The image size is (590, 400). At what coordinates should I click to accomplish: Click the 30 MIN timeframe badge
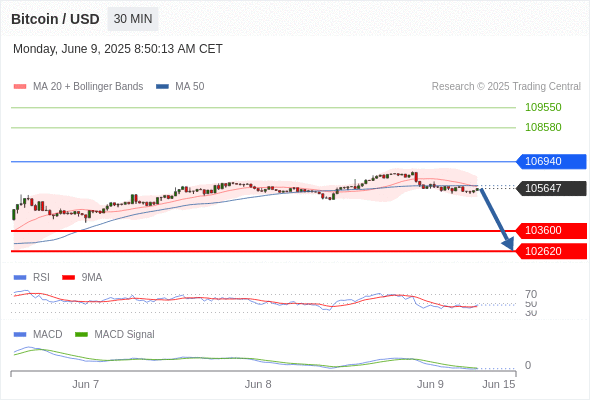pyautogui.click(x=133, y=19)
